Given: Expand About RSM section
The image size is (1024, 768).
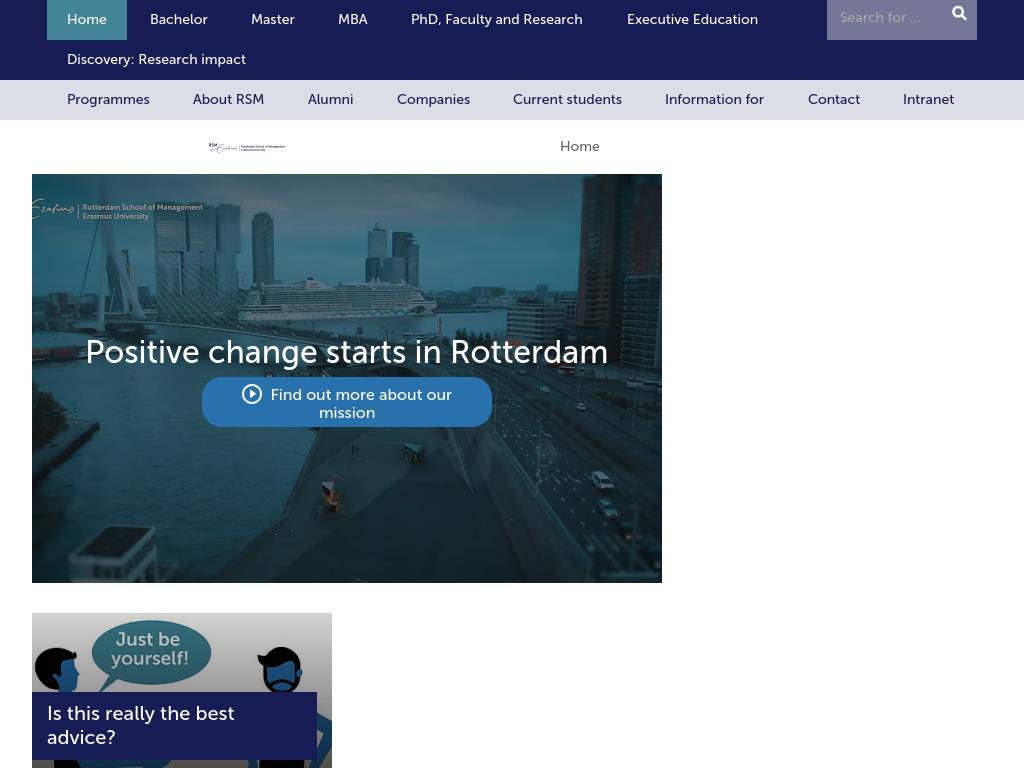Looking at the screenshot, I should [x=228, y=100].
